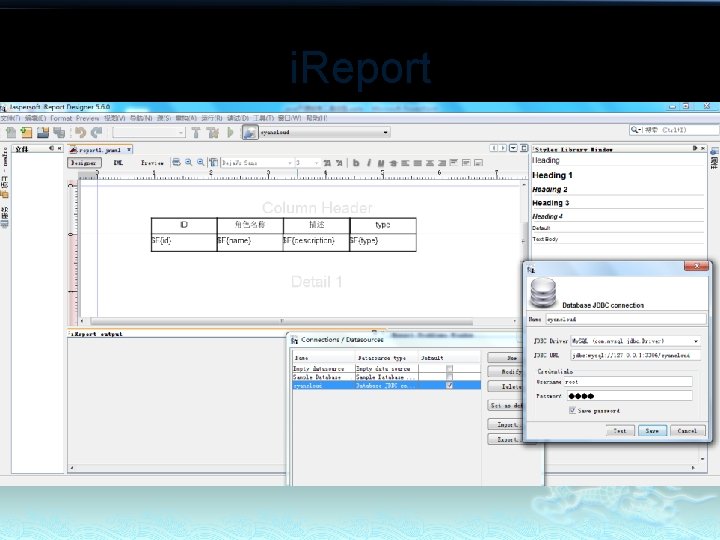This screenshot has height=540, width=720.
Task: Click the scroll documents right arrow
Action: point(503,148)
